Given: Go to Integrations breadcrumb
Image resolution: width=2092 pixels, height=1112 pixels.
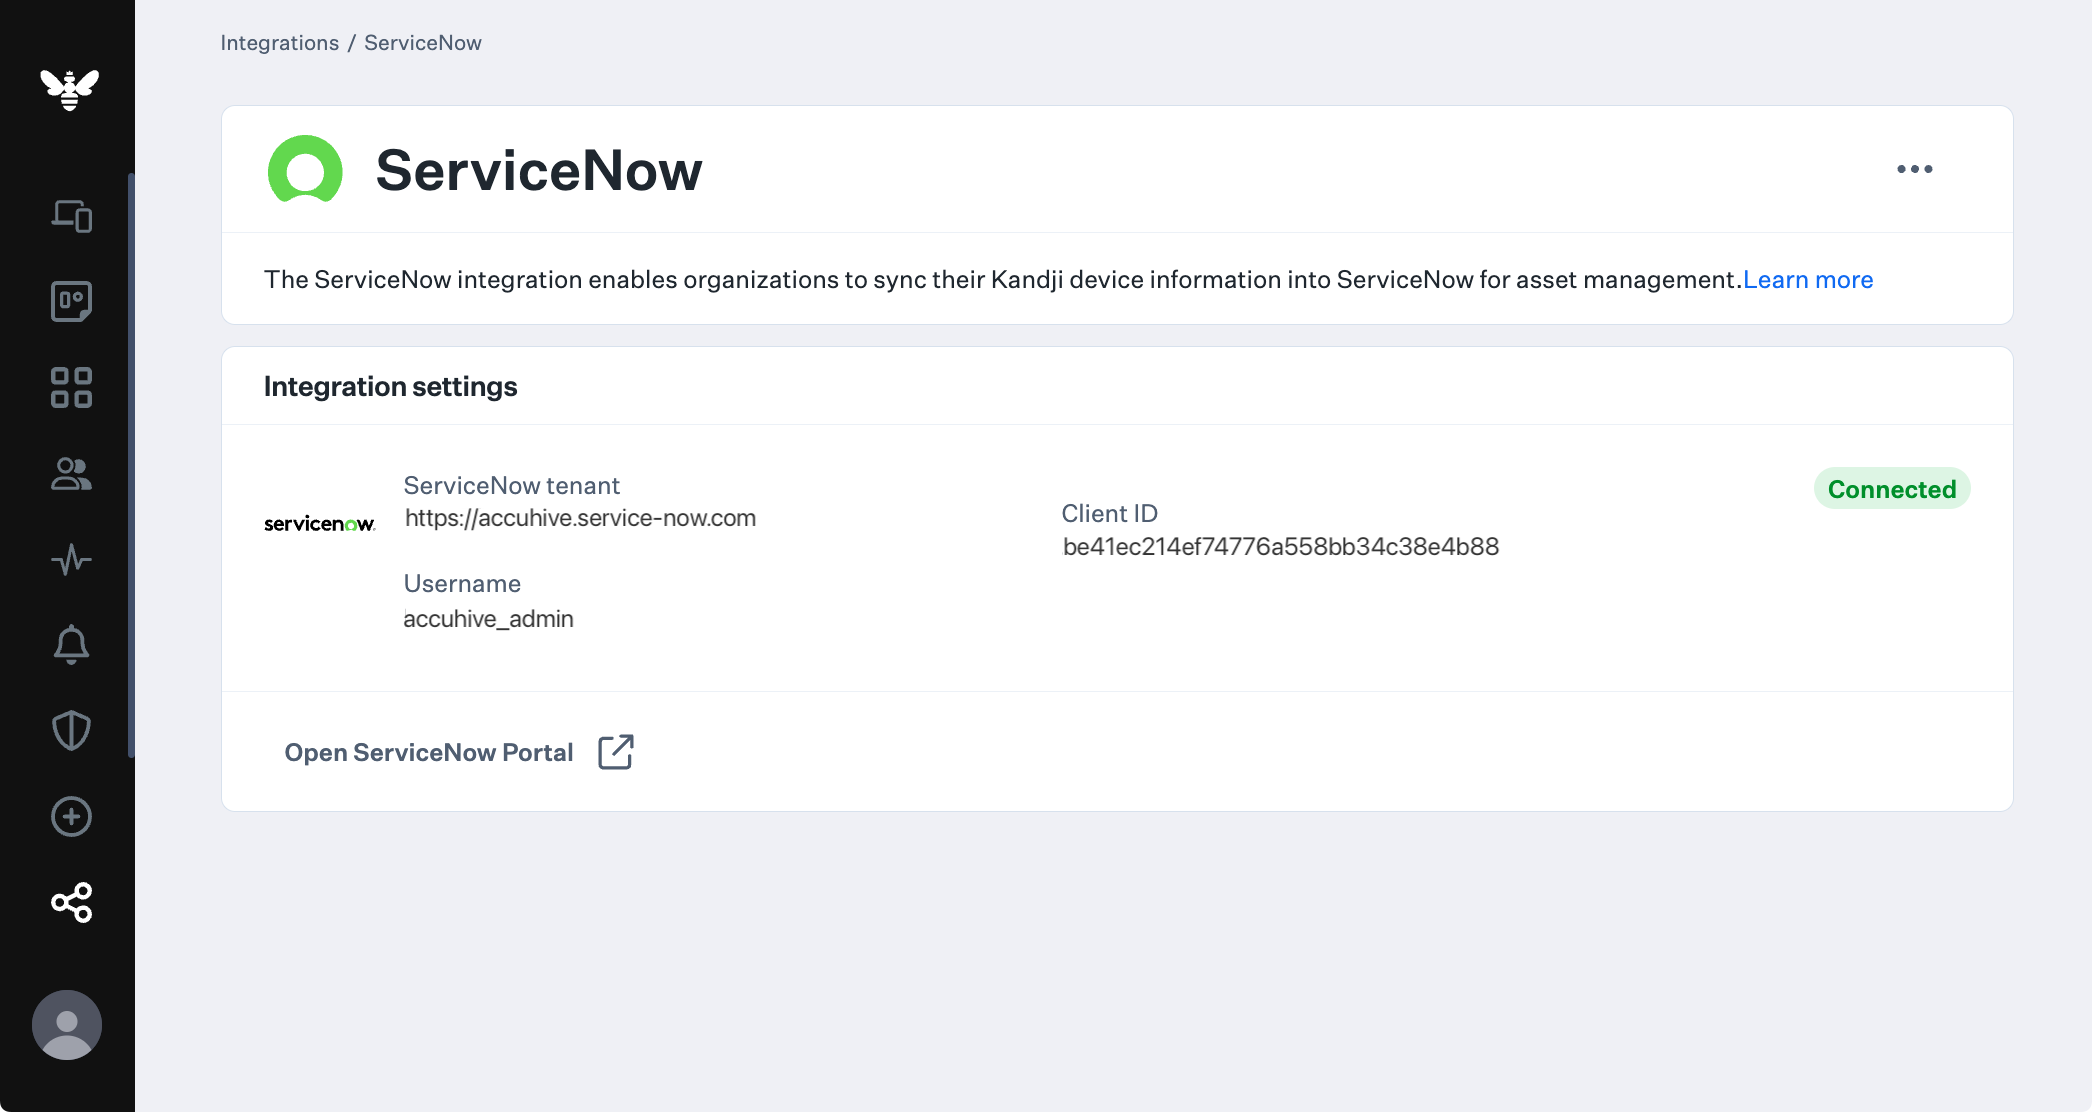Looking at the screenshot, I should (279, 43).
